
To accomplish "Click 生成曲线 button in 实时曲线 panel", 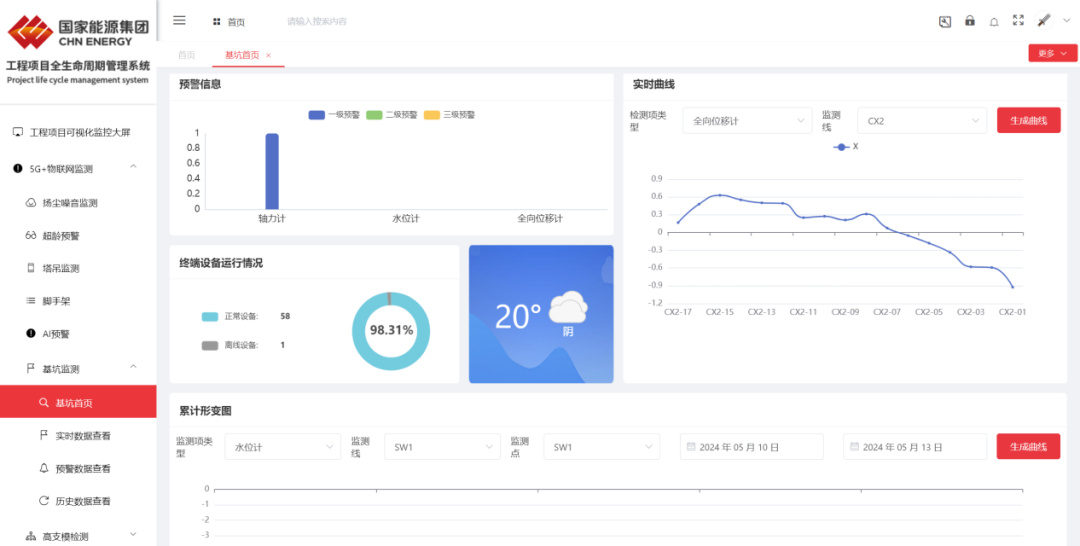I will [x=1028, y=121].
